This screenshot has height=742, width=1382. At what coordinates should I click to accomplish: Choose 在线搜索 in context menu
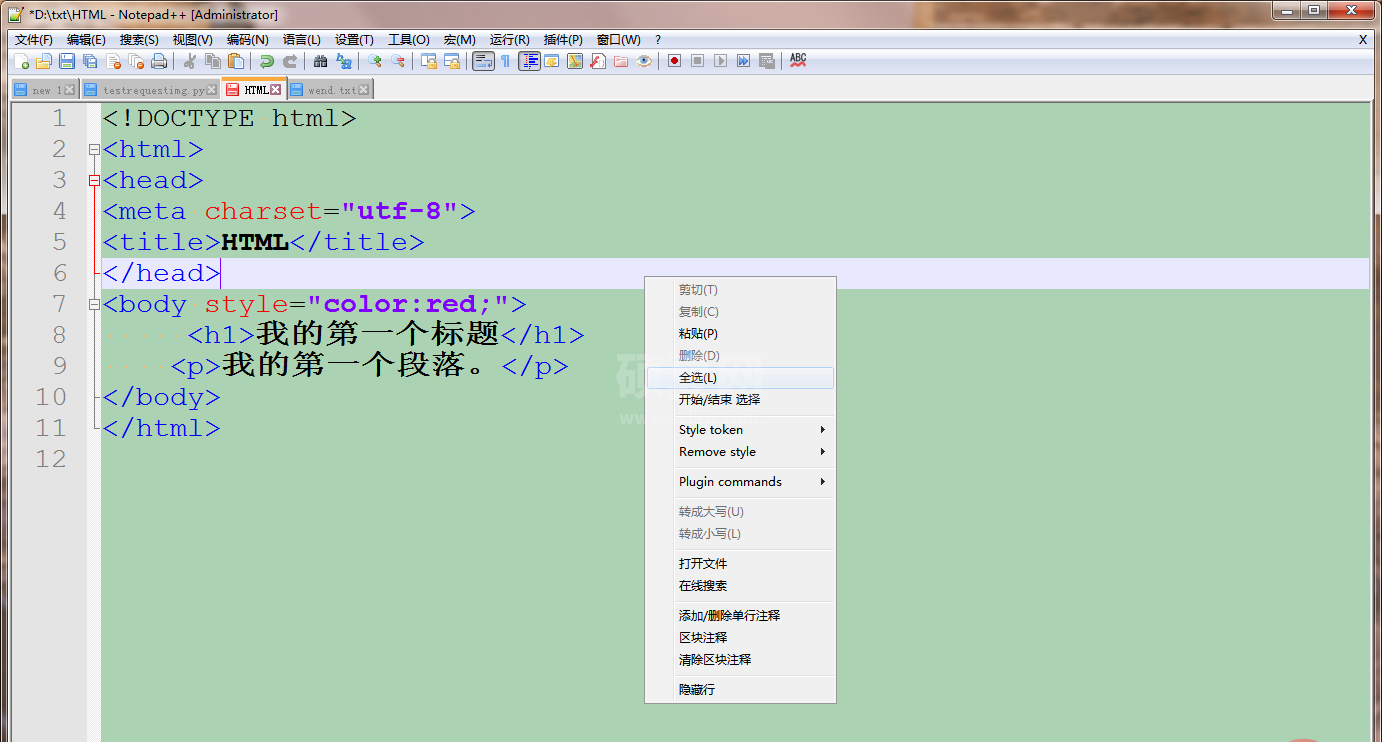click(x=740, y=586)
